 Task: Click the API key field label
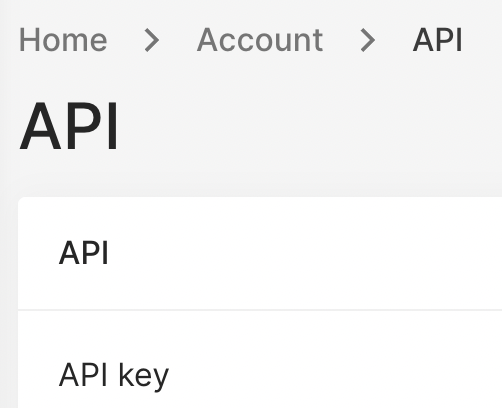(114, 376)
